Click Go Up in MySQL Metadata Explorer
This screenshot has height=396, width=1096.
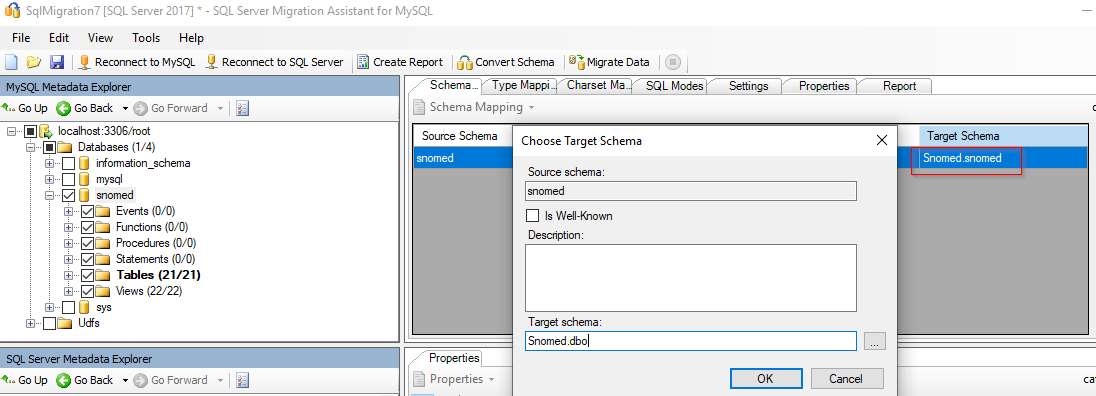tap(25, 108)
